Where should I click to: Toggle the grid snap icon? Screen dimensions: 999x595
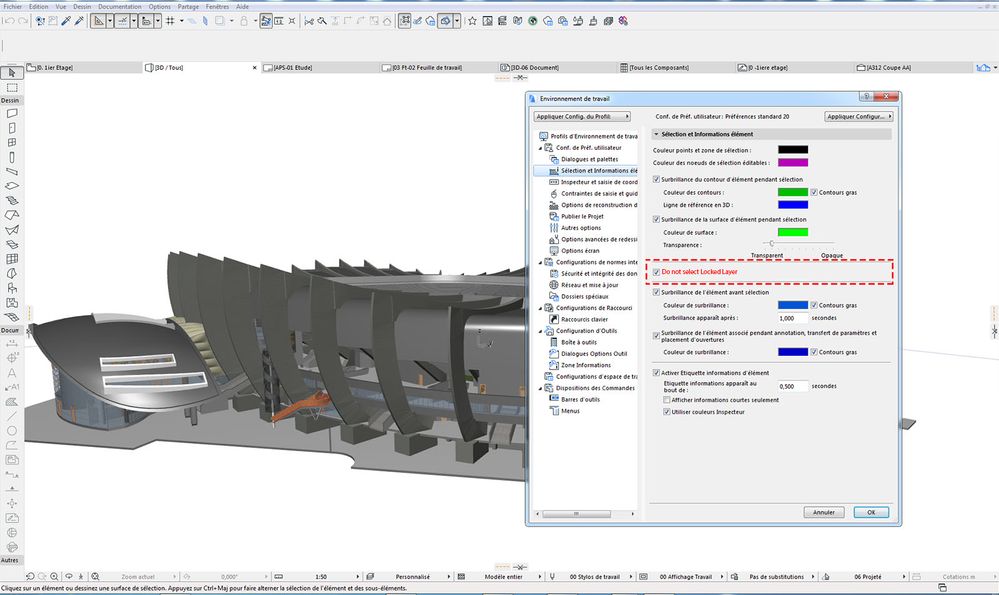click(x=170, y=20)
